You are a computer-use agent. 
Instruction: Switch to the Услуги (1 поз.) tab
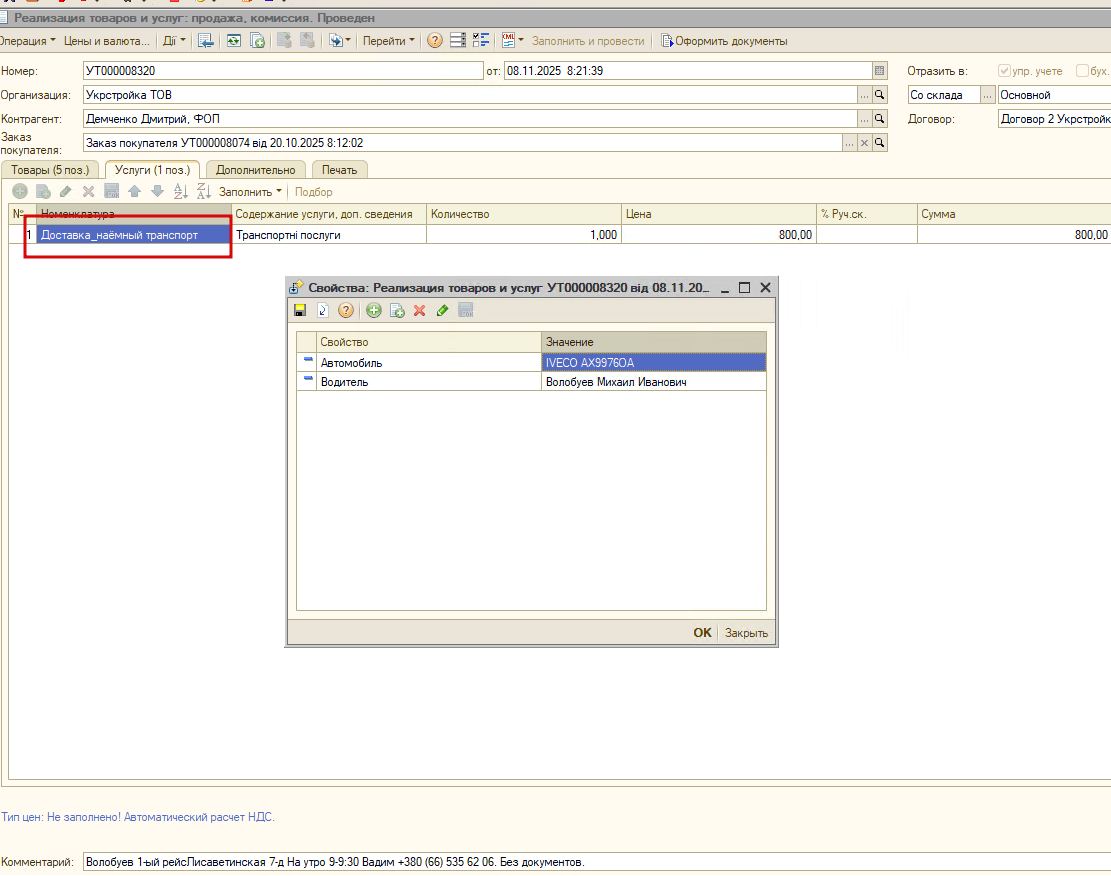152,170
